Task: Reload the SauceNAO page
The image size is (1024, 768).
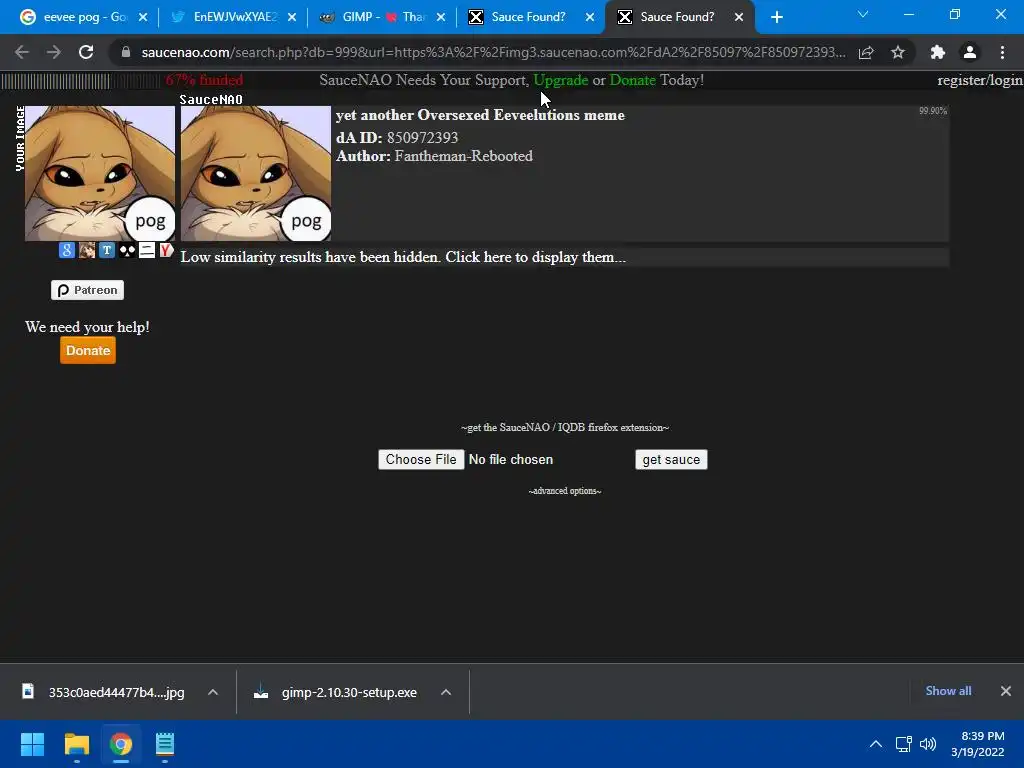Action: [86, 52]
